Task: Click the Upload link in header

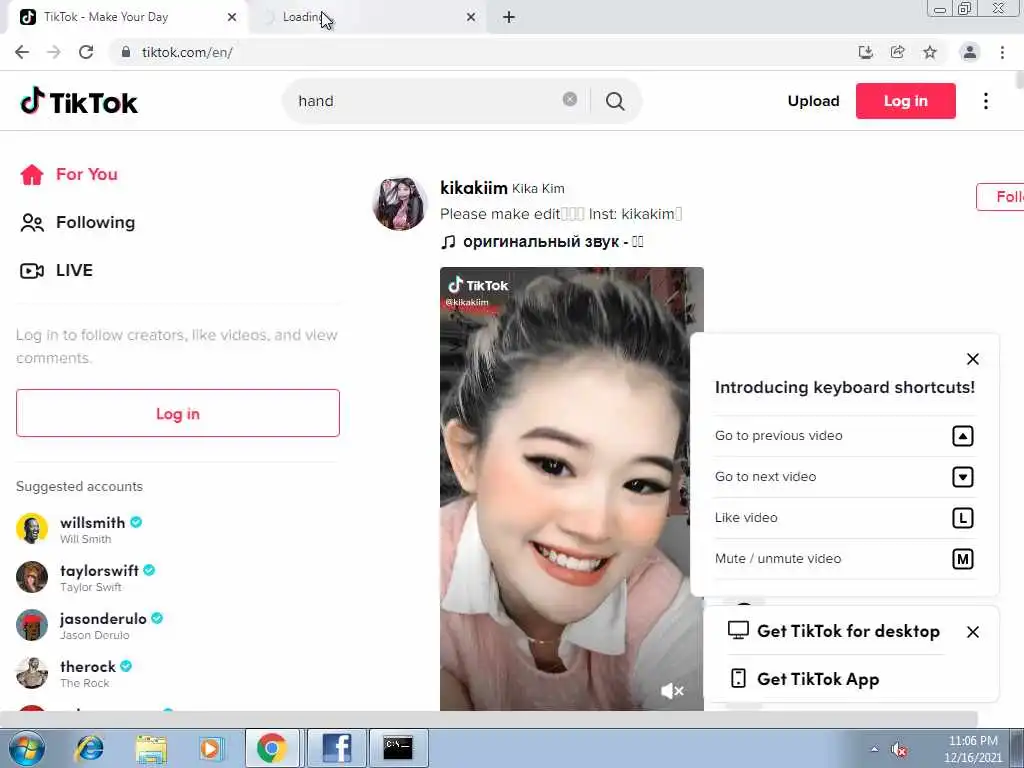Action: click(x=813, y=101)
